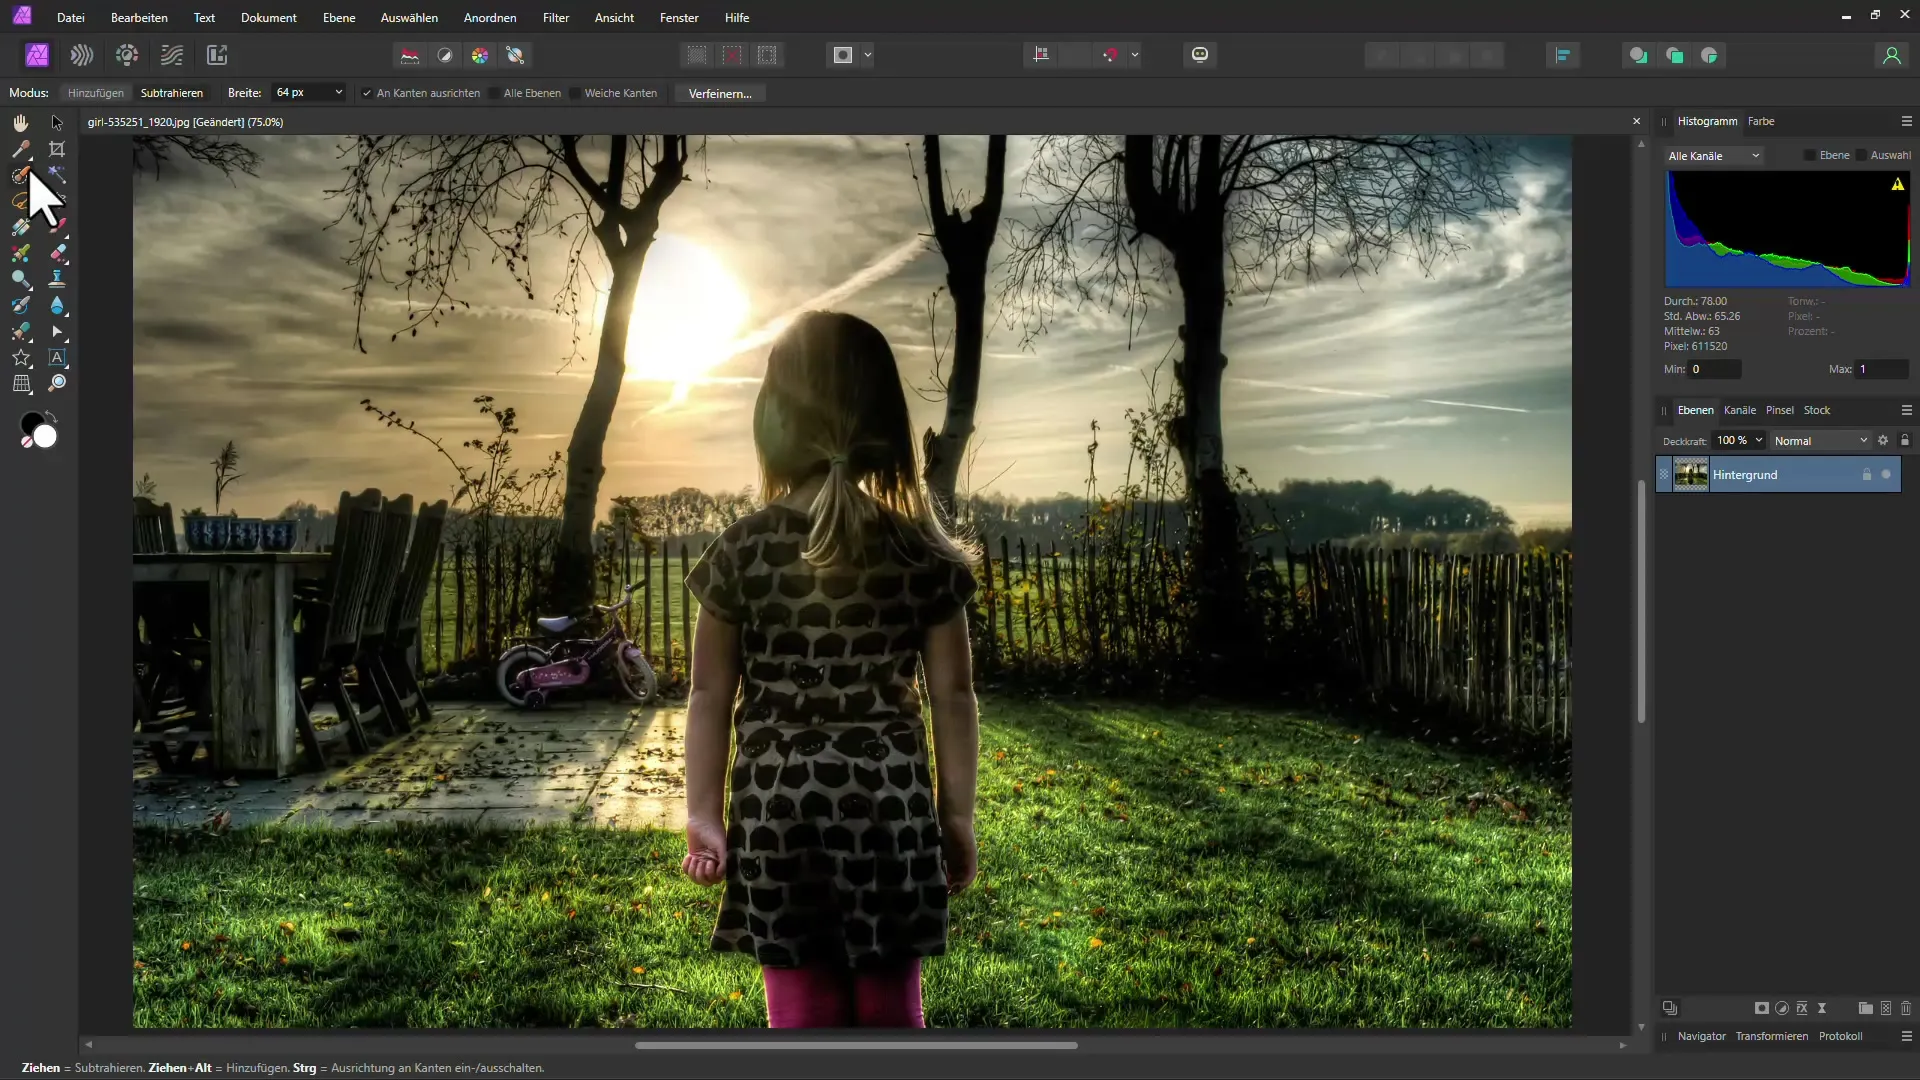The height and width of the screenshot is (1080, 1920).
Task: Switch to Tone Mapping Persona
Action: tap(172, 55)
